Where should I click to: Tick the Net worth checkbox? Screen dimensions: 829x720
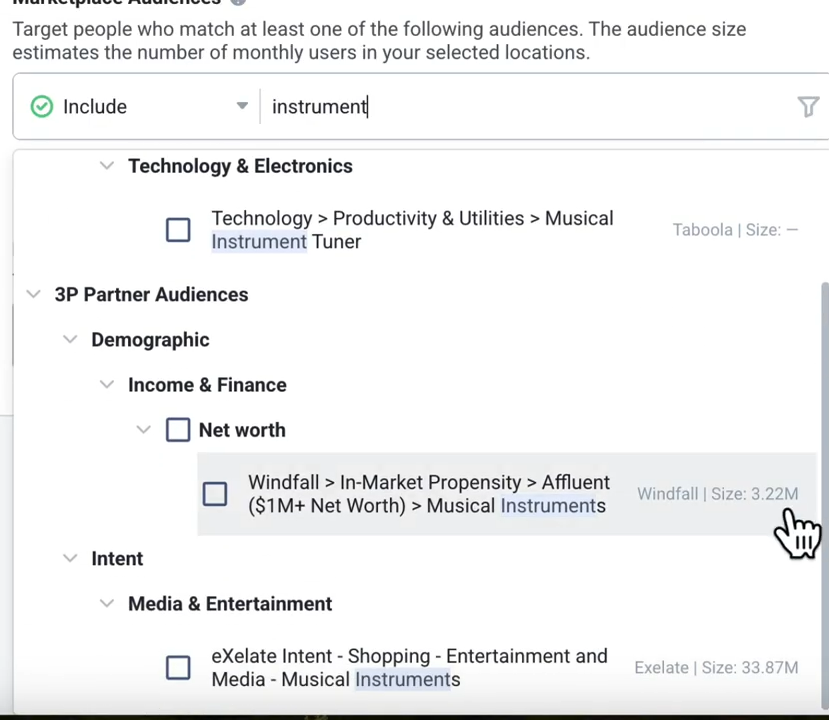point(178,430)
